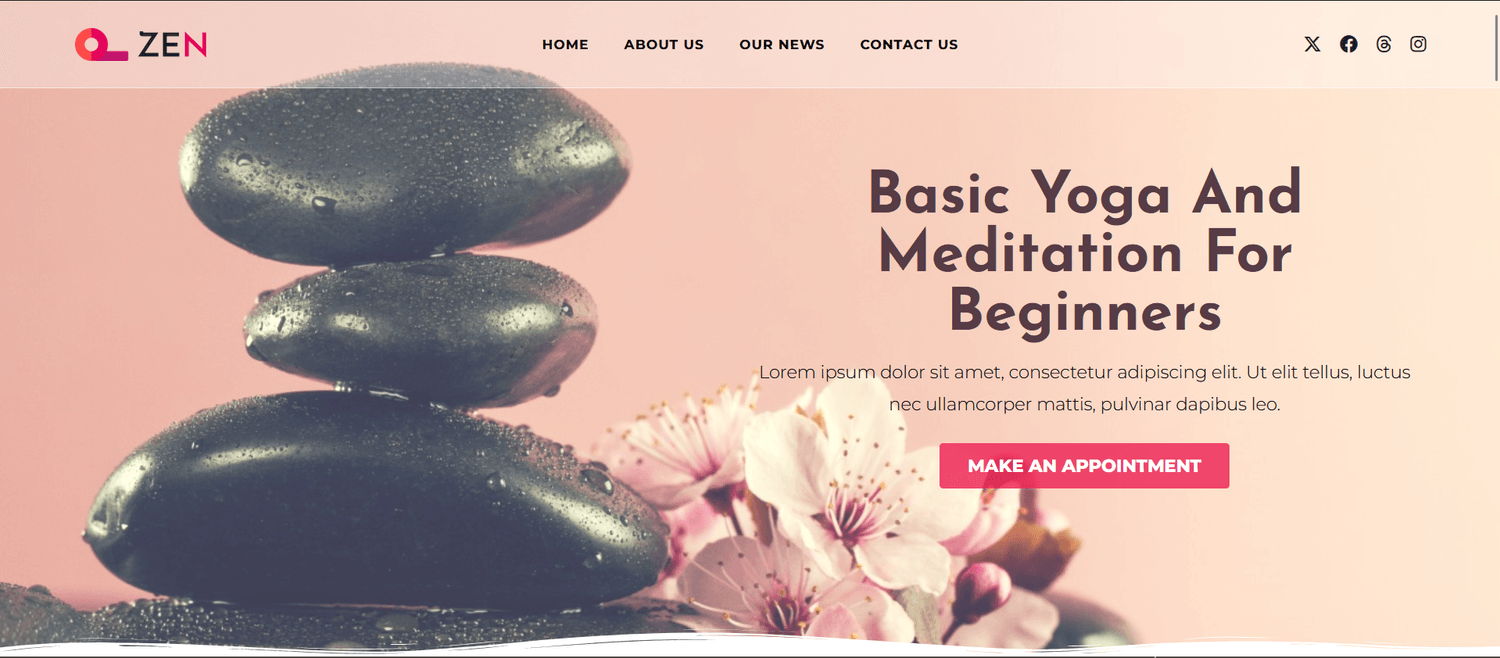
Task: Click the Lorem ipsum paragraph text
Action: [x=1085, y=388]
